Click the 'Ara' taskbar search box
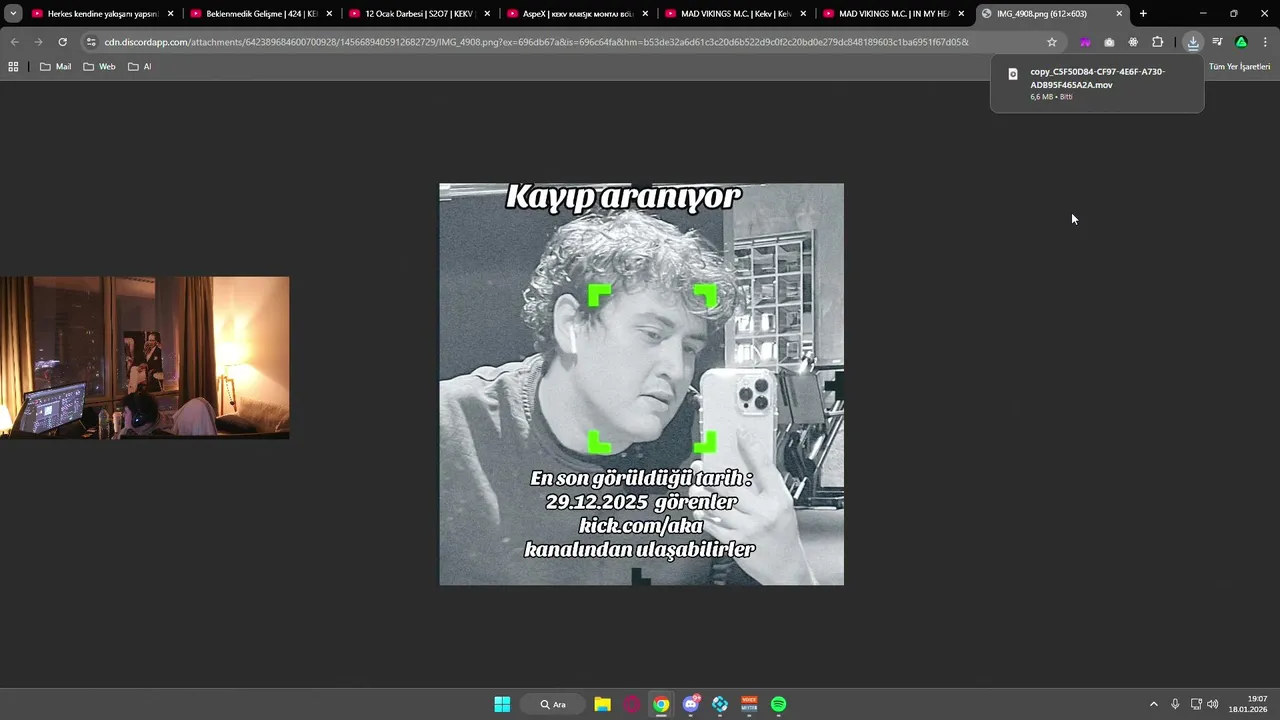1280x720 pixels. click(553, 704)
